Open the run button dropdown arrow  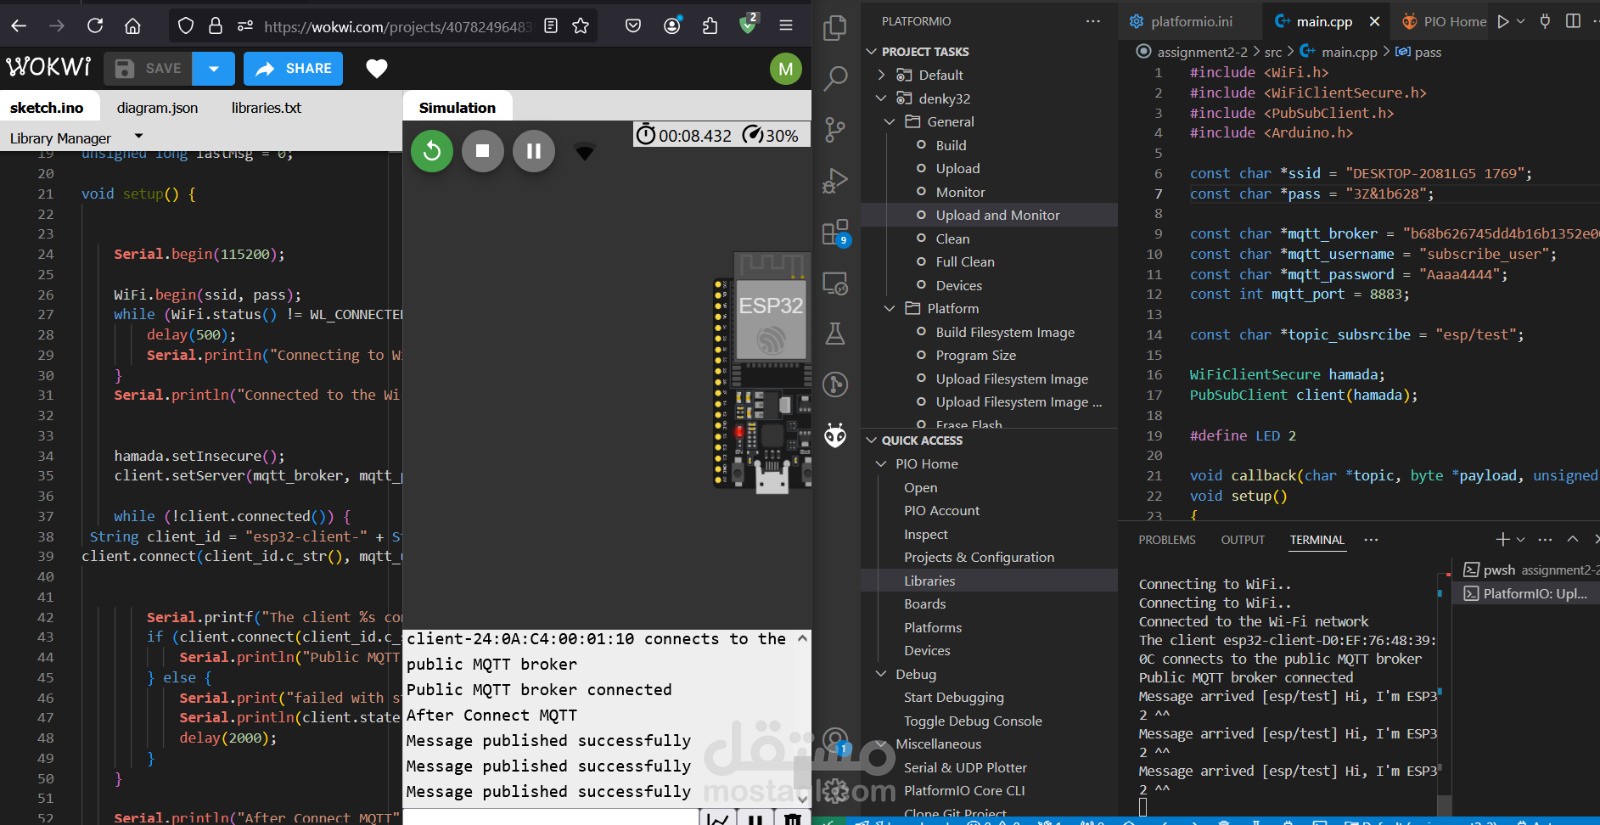point(1521,21)
